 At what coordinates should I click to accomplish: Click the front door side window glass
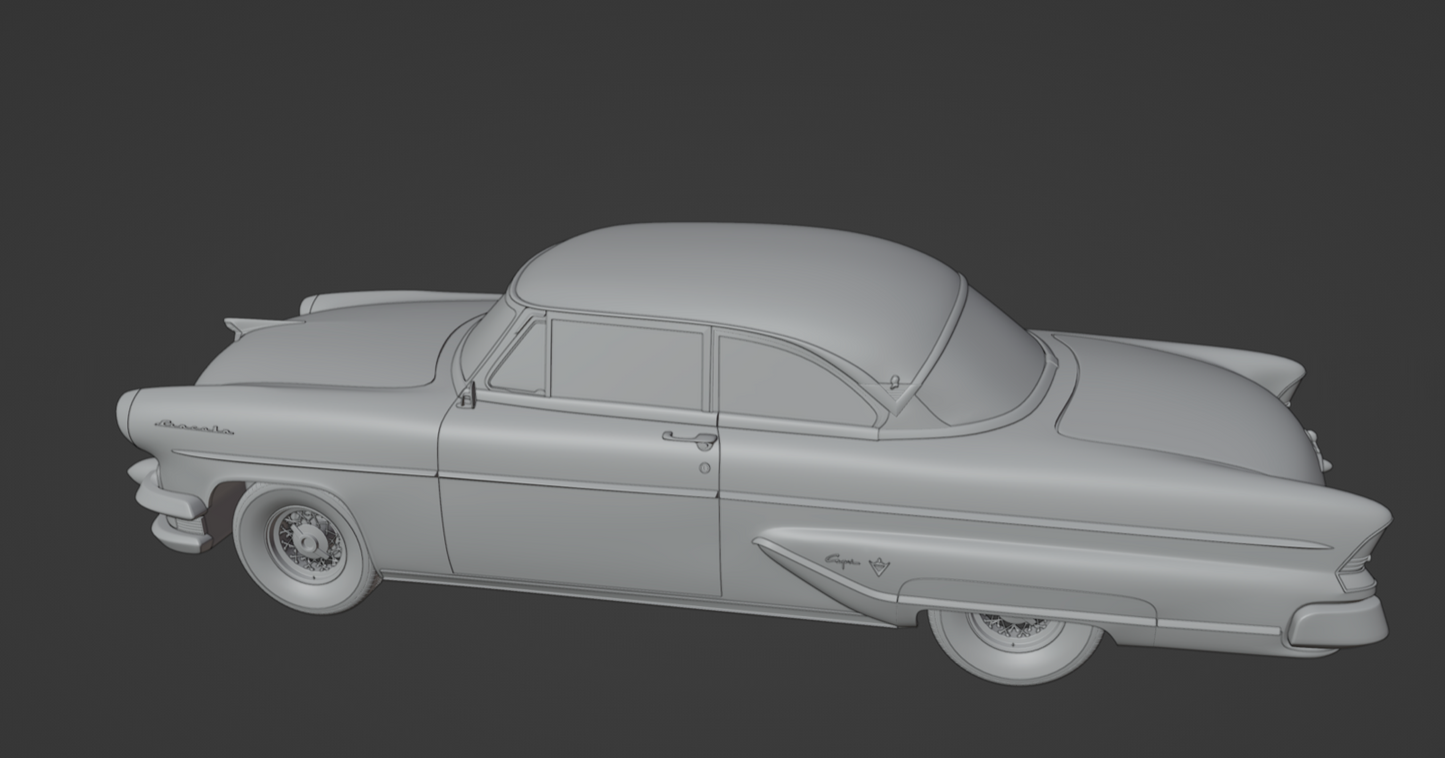(627, 363)
